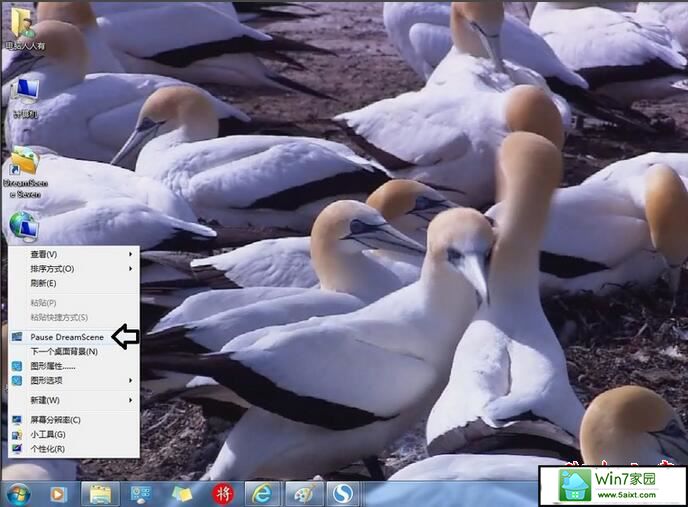Click the 屏幕分辨率 monitor icon
Screen dimensions: 688x507
17,420
